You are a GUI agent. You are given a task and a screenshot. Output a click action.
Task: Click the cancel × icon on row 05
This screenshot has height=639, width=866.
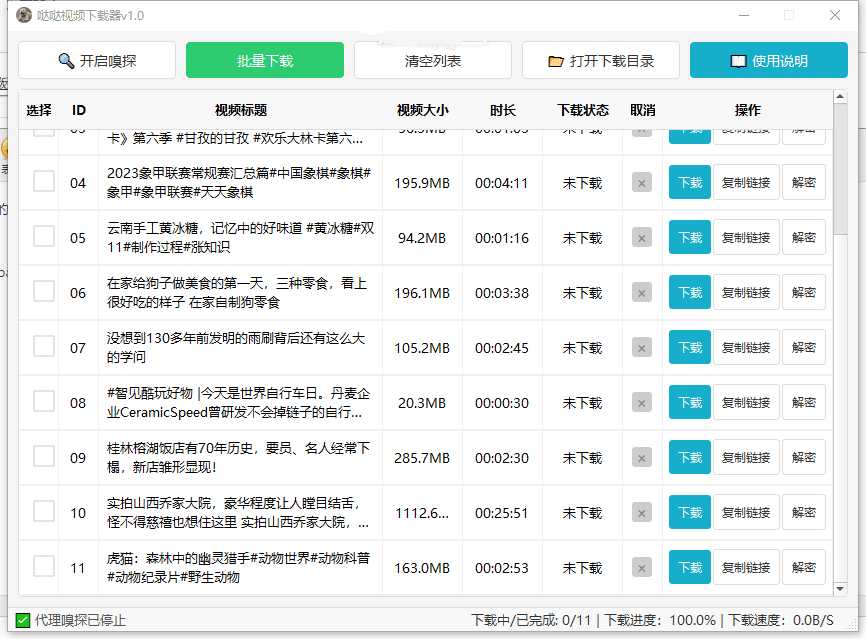pos(640,237)
